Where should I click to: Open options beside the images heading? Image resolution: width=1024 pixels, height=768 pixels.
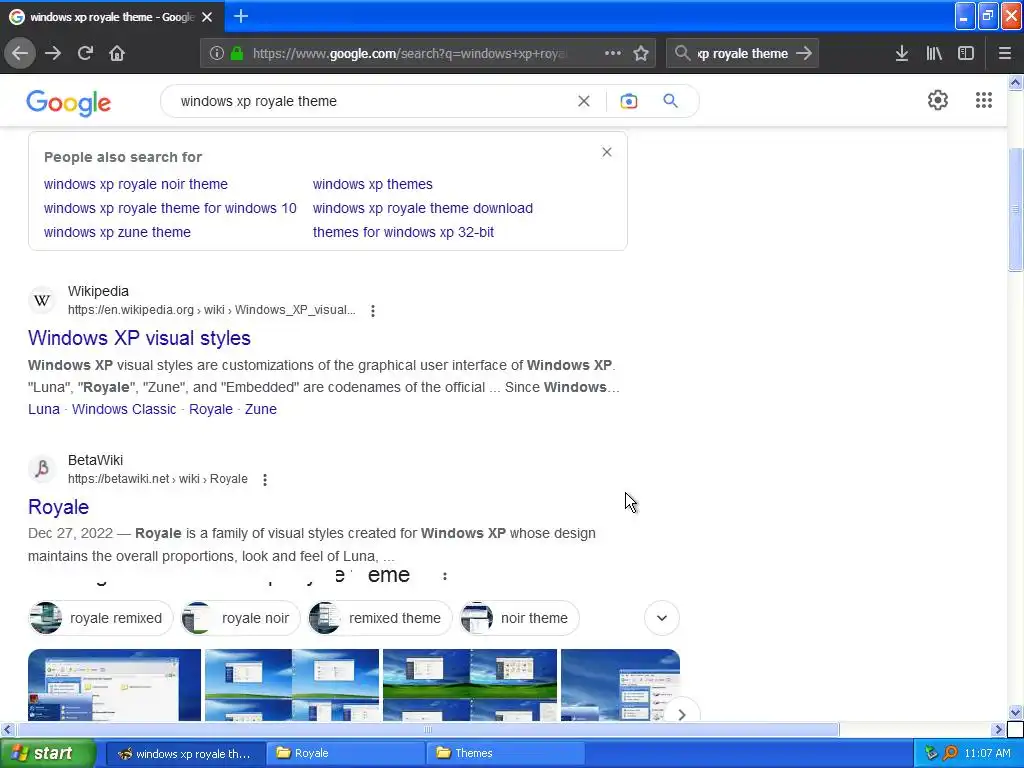445,576
